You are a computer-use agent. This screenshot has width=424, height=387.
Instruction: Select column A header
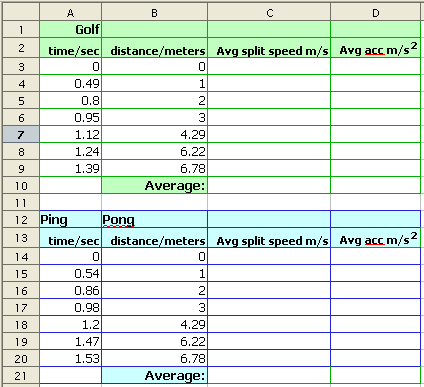[x=70, y=13]
